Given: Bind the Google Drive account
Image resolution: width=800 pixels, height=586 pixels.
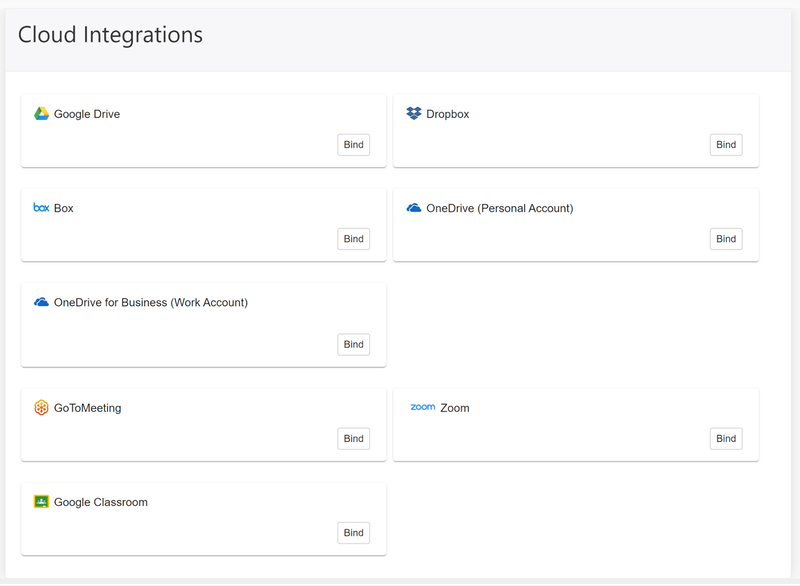Looking at the screenshot, I should (354, 145).
